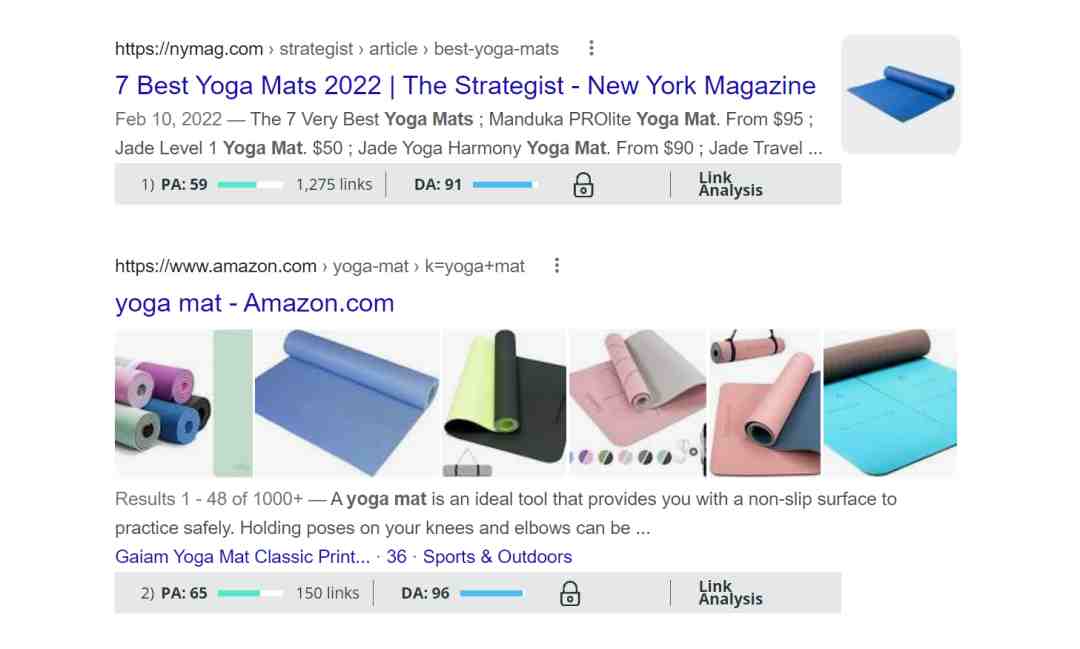Open the 7 Best Yoga Mats 2022 article
This screenshot has height=649, width=1080.
[465, 85]
